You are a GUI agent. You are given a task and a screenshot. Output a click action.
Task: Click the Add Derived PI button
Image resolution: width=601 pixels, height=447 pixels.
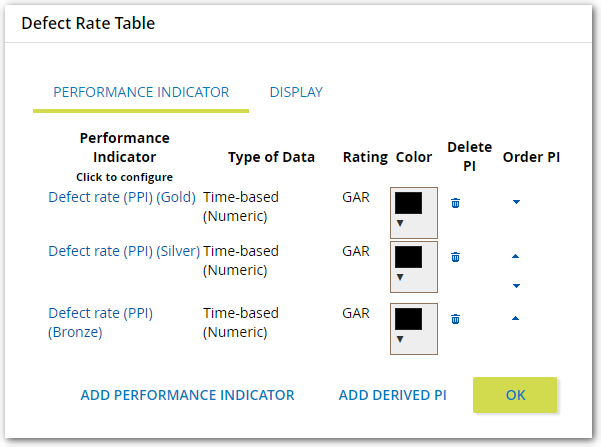pos(392,395)
